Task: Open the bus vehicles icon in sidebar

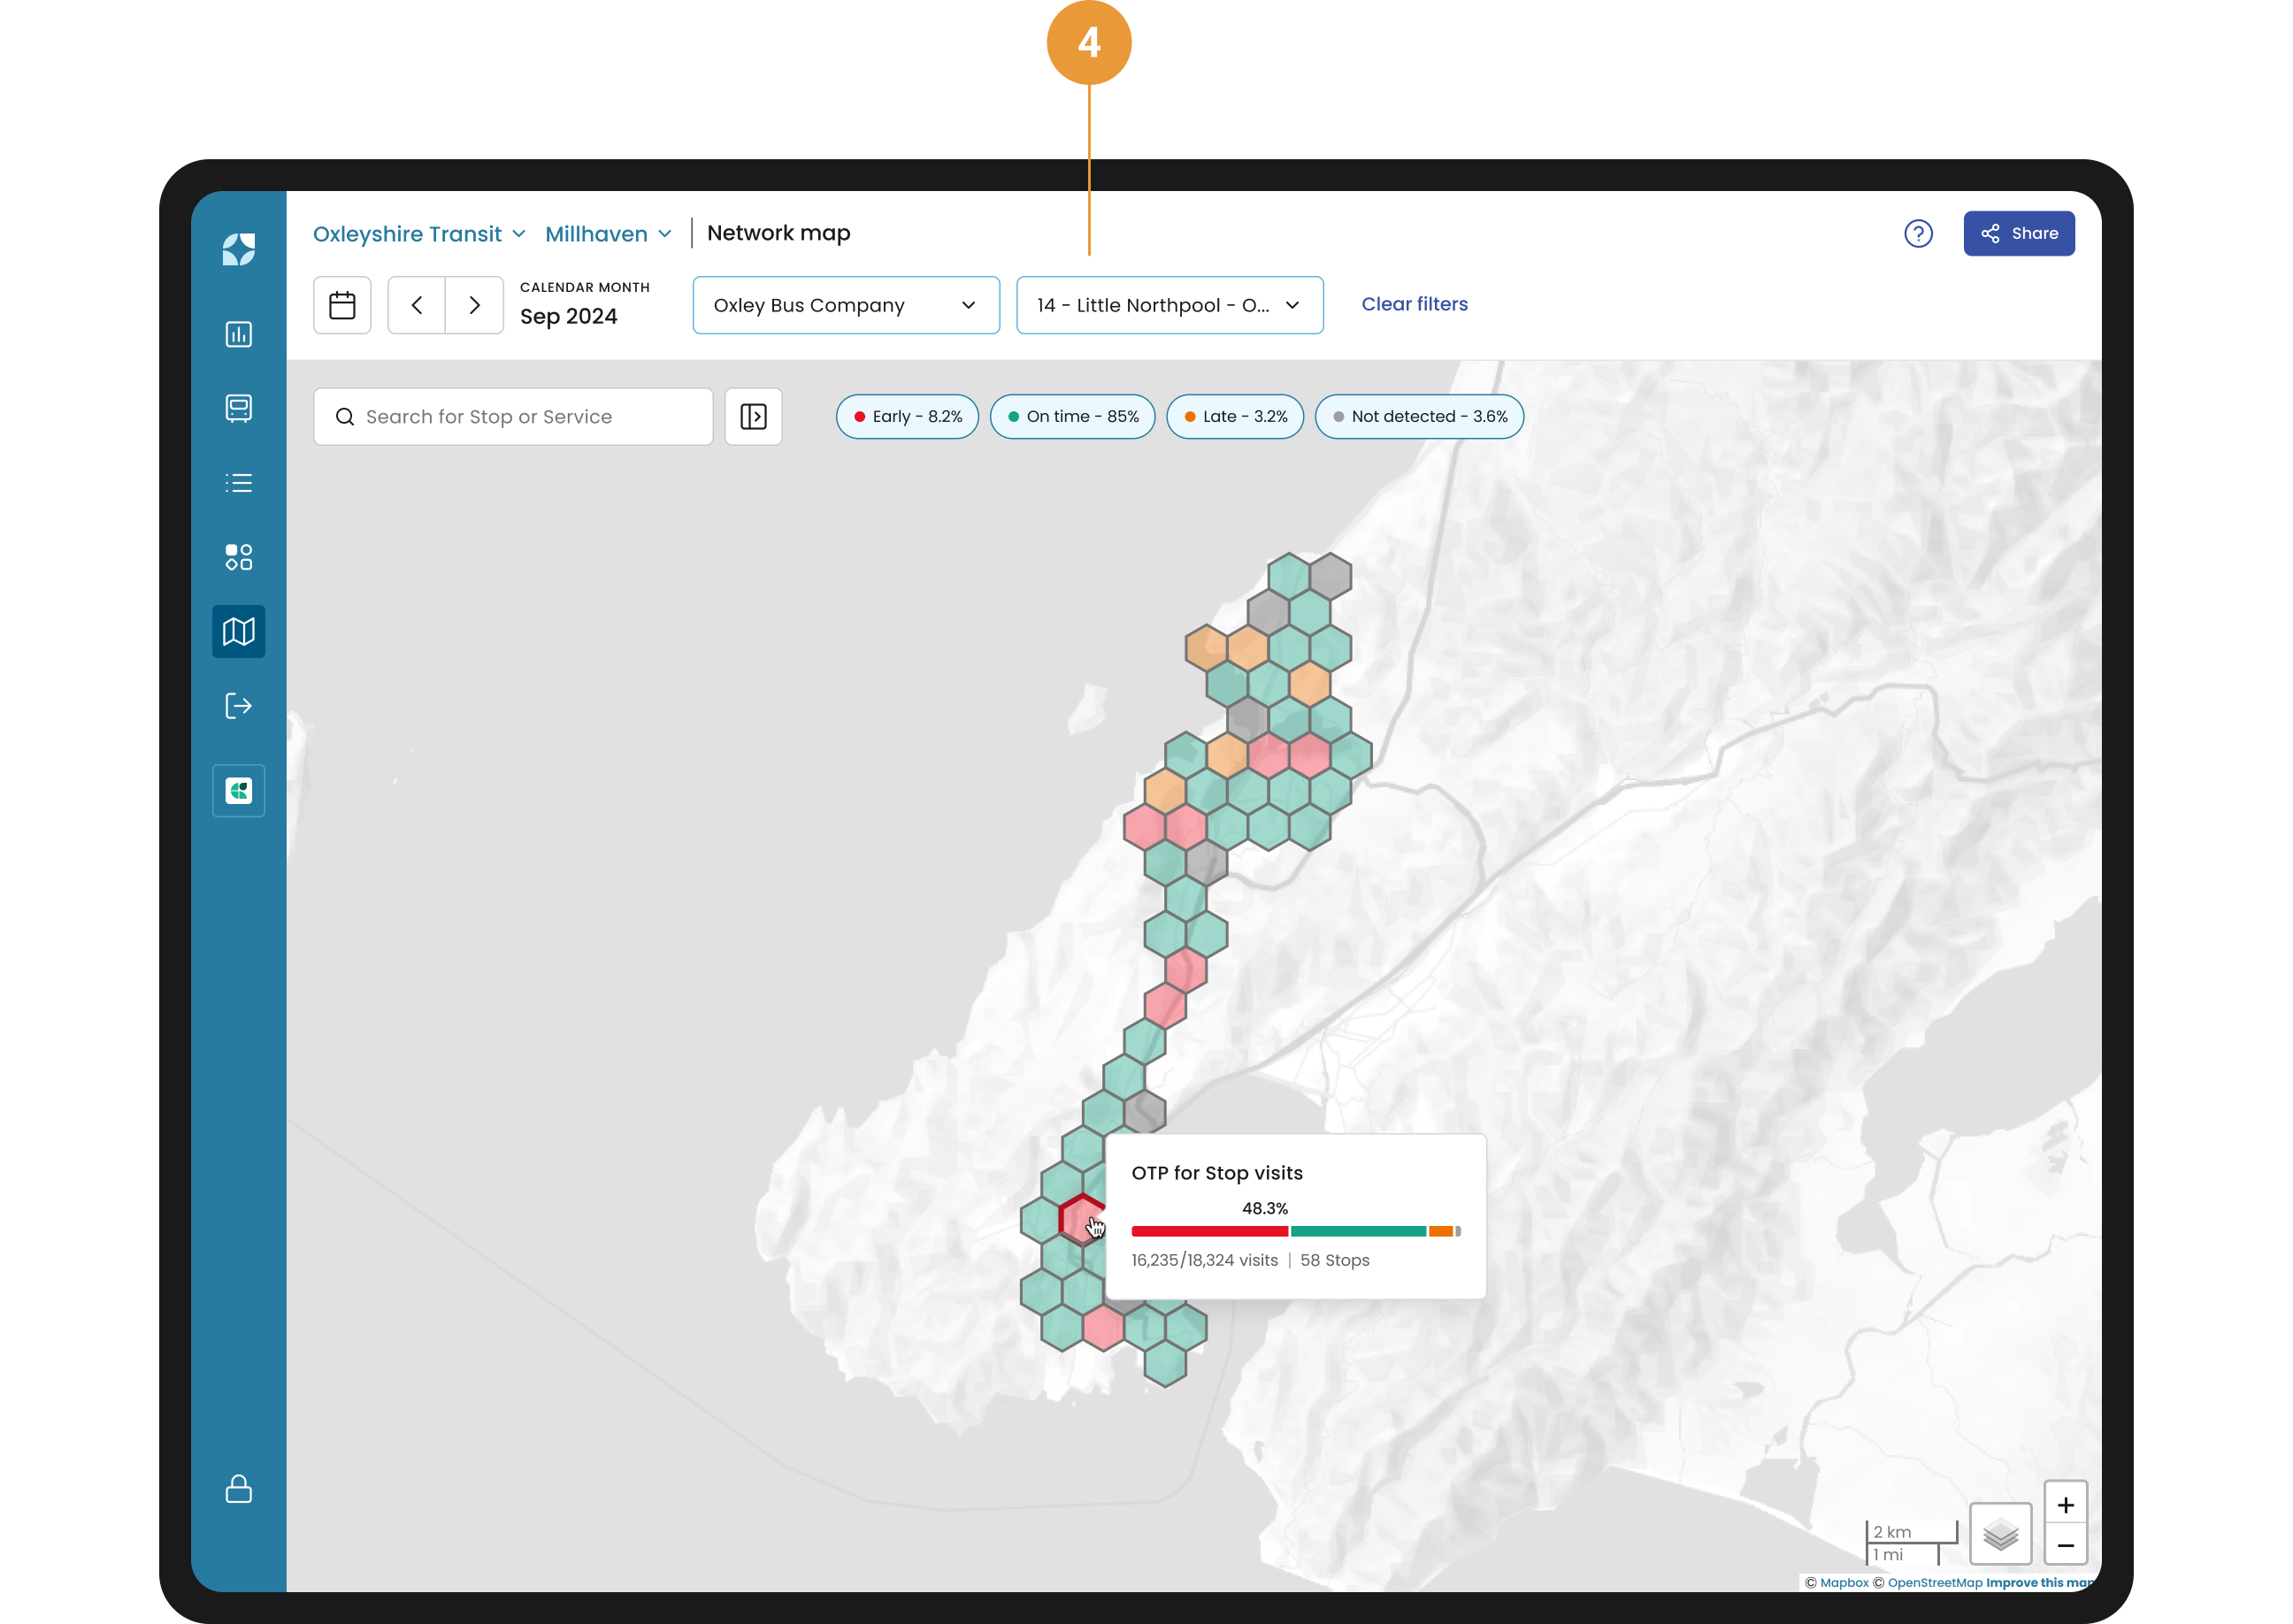Action: [238, 408]
